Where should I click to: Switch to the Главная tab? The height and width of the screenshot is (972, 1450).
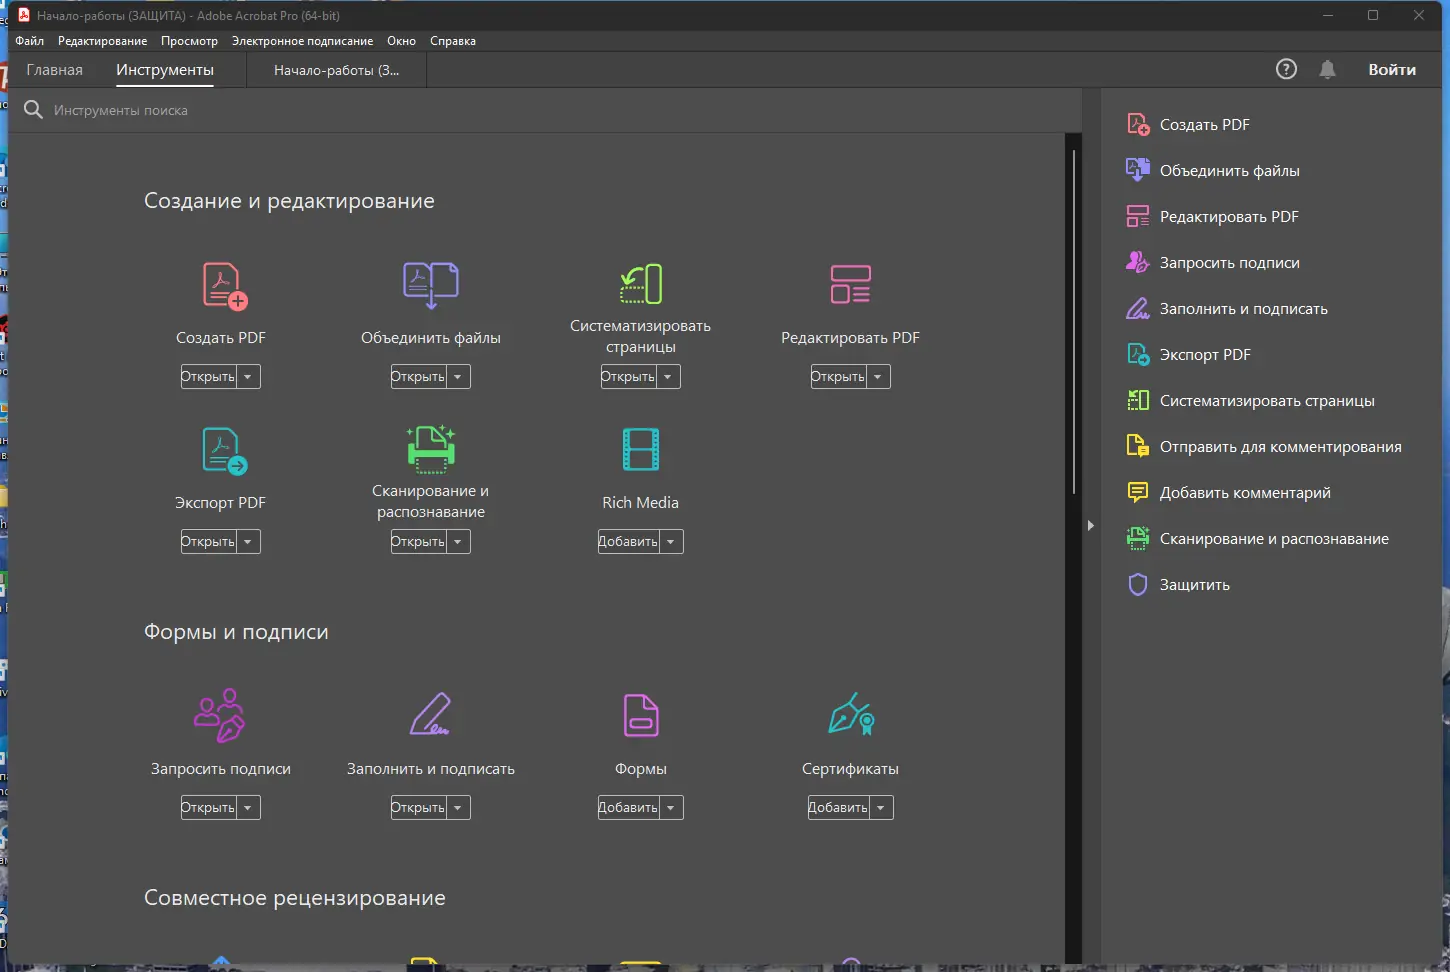click(x=54, y=69)
